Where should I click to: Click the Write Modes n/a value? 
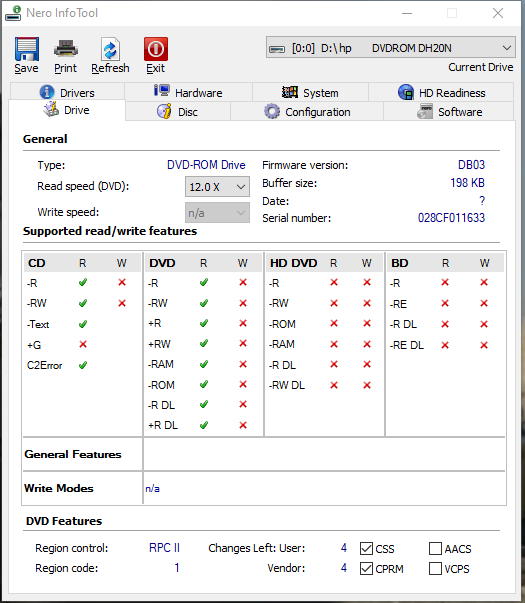tap(152, 488)
